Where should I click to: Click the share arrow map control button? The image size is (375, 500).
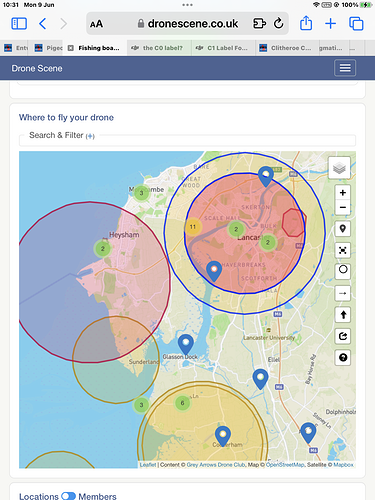coord(343,336)
